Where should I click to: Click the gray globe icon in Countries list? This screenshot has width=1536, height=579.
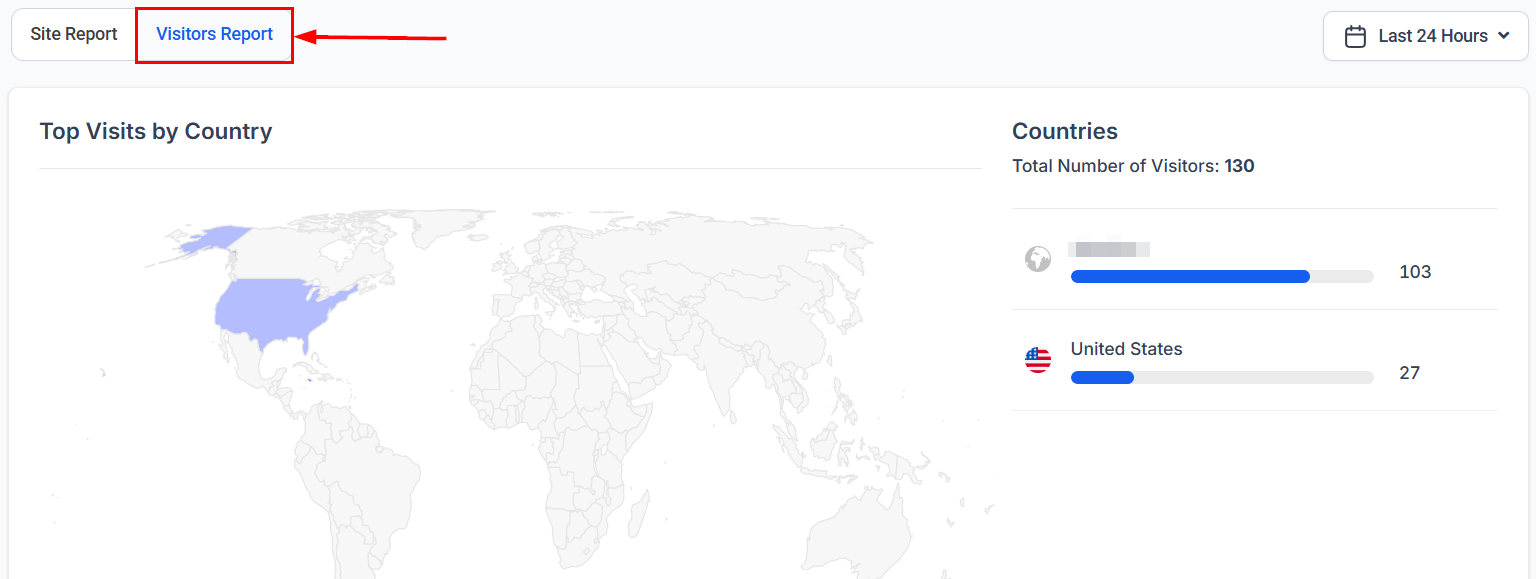click(x=1038, y=260)
